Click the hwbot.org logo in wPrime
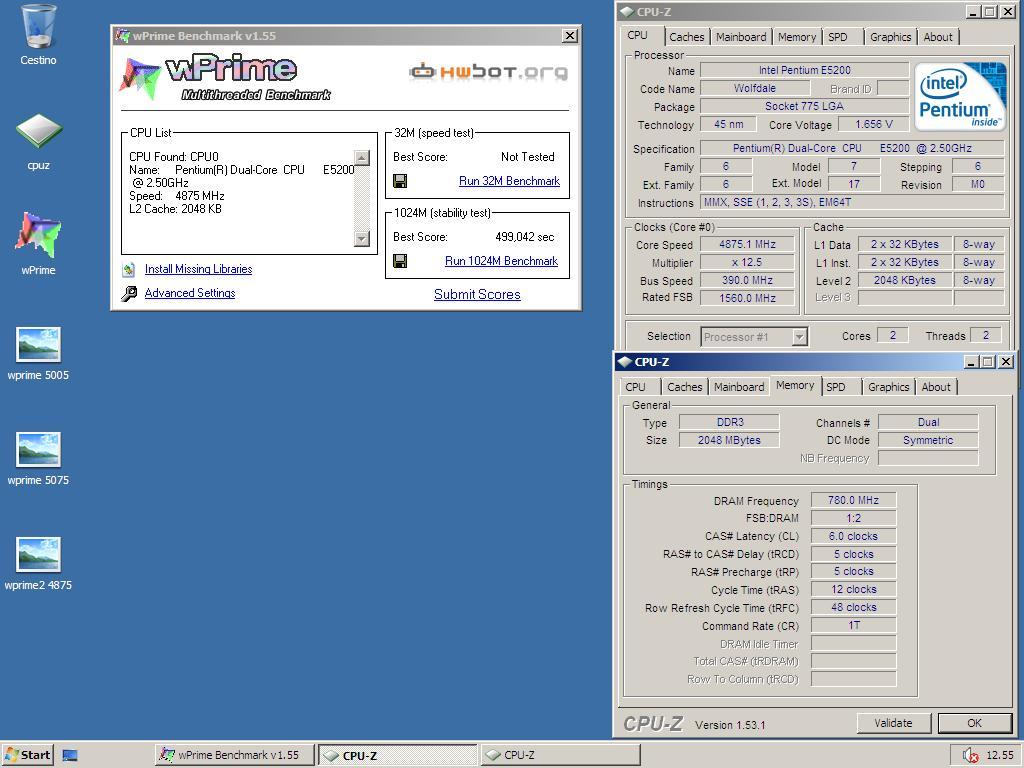 (x=488, y=71)
